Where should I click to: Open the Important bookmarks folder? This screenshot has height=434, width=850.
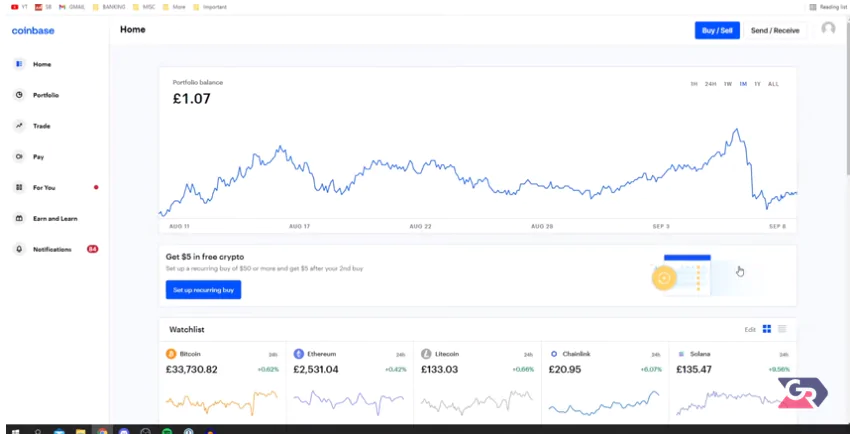pyautogui.click(x=210, y=7)
